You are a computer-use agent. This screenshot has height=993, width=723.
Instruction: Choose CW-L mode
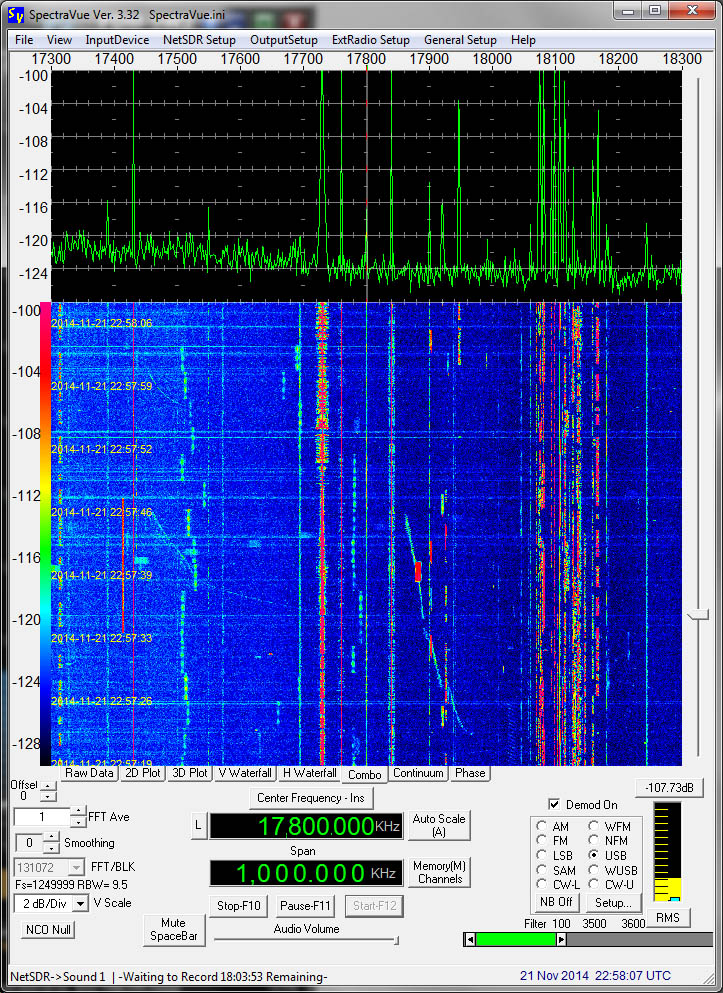(541, 884)
